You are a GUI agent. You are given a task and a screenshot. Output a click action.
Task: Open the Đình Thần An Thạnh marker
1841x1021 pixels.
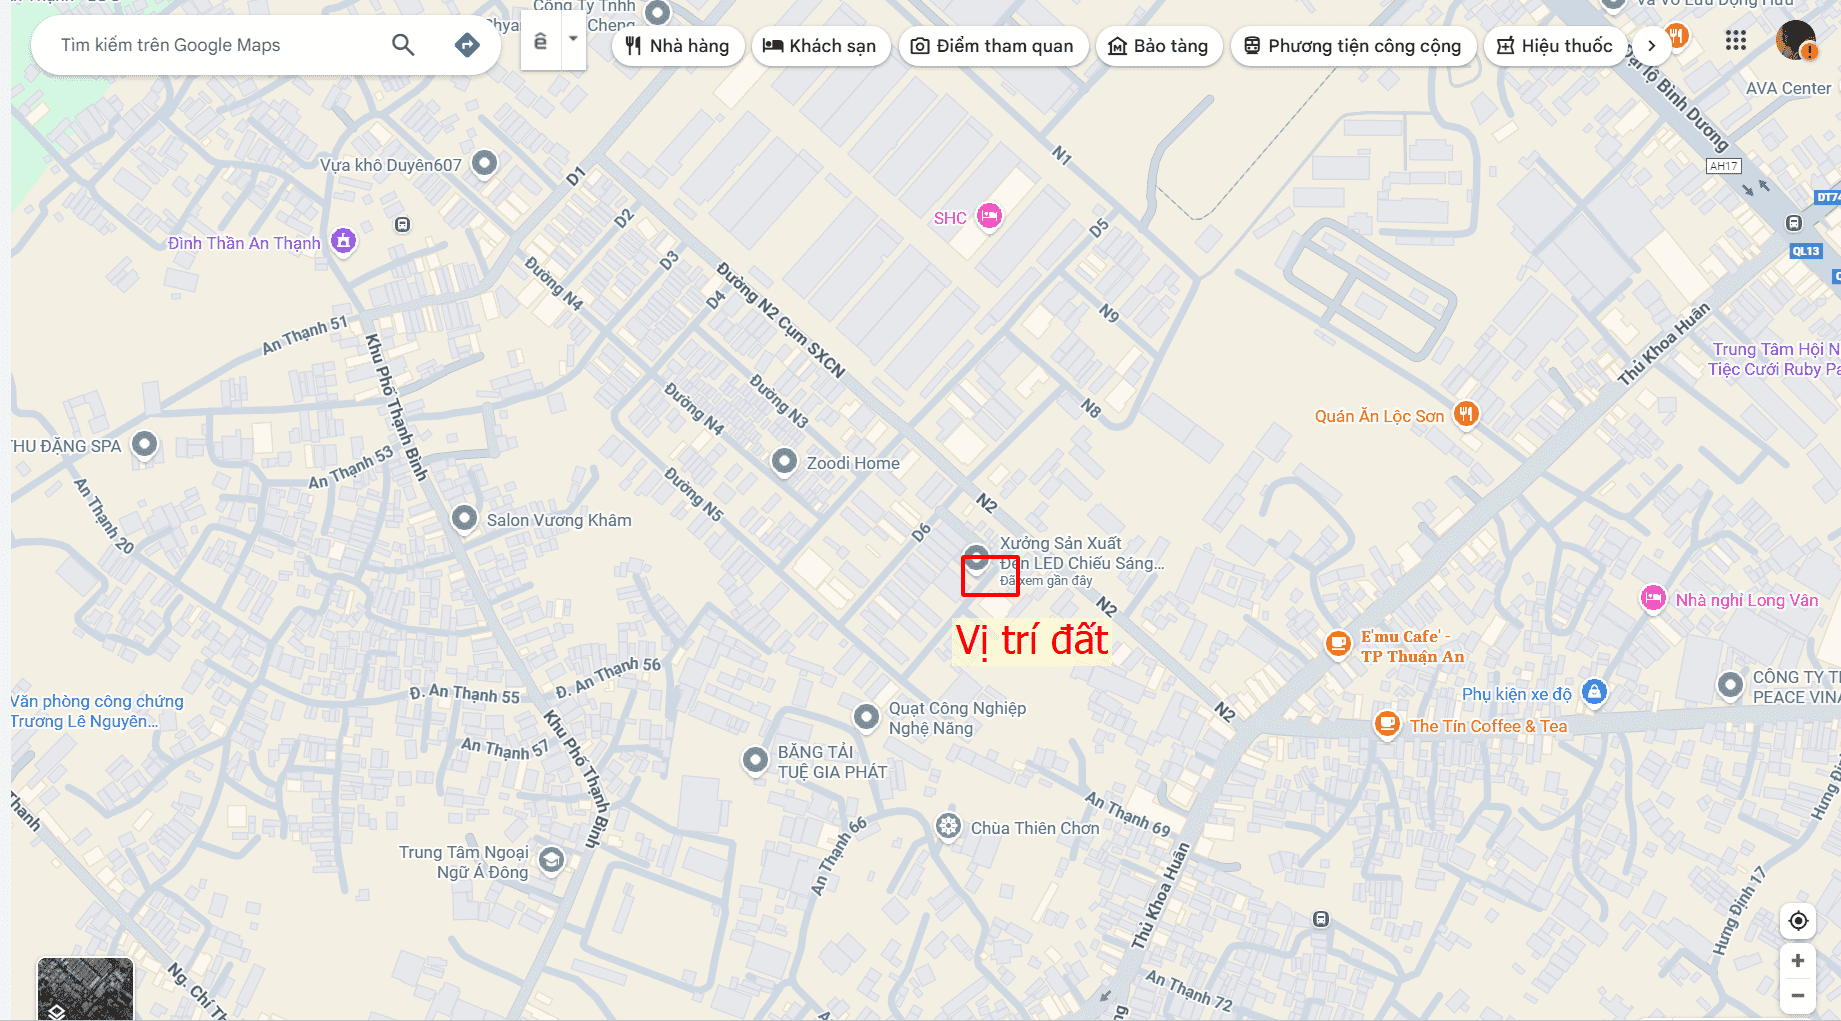pyautogui.click(x=343, y=241)
